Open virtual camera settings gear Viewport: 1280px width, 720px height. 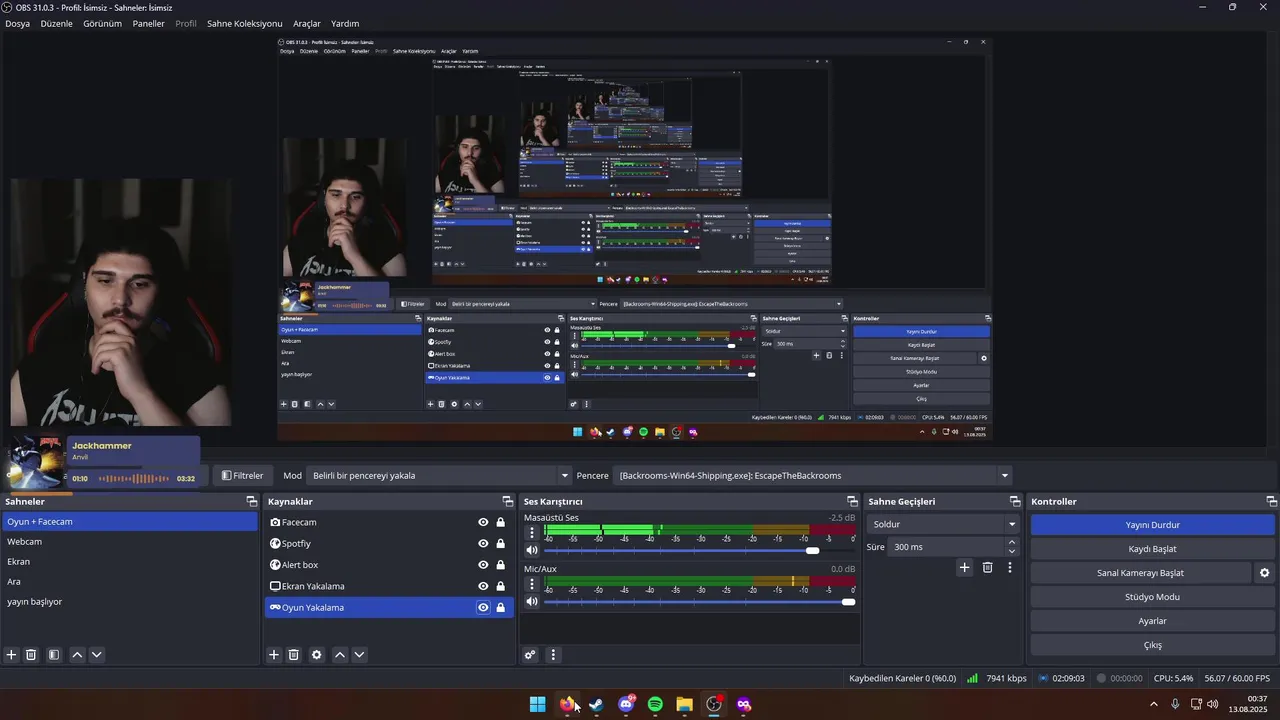coord(1264,573)
